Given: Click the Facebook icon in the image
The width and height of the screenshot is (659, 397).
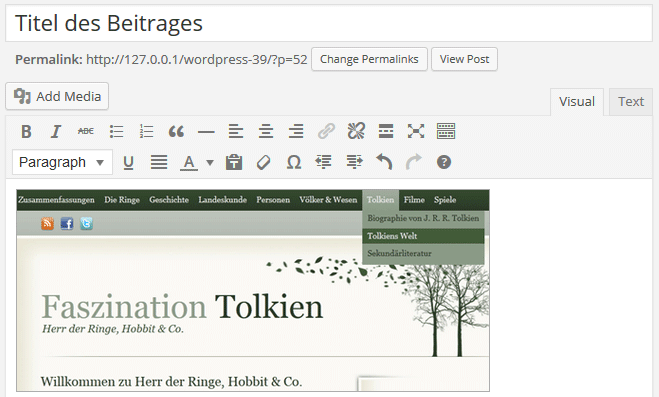Looking at the screenshot, I should 67,223.
